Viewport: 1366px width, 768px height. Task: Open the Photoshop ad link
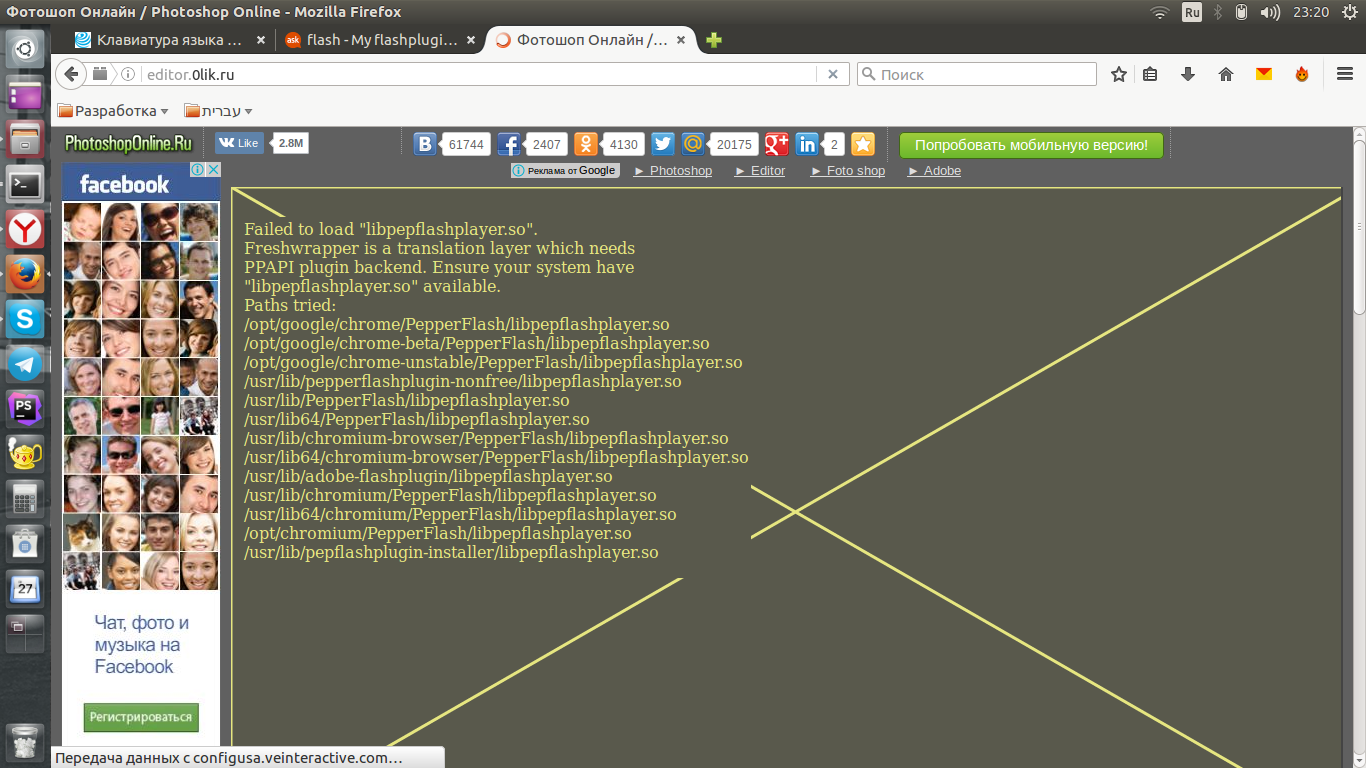[673, 171]
